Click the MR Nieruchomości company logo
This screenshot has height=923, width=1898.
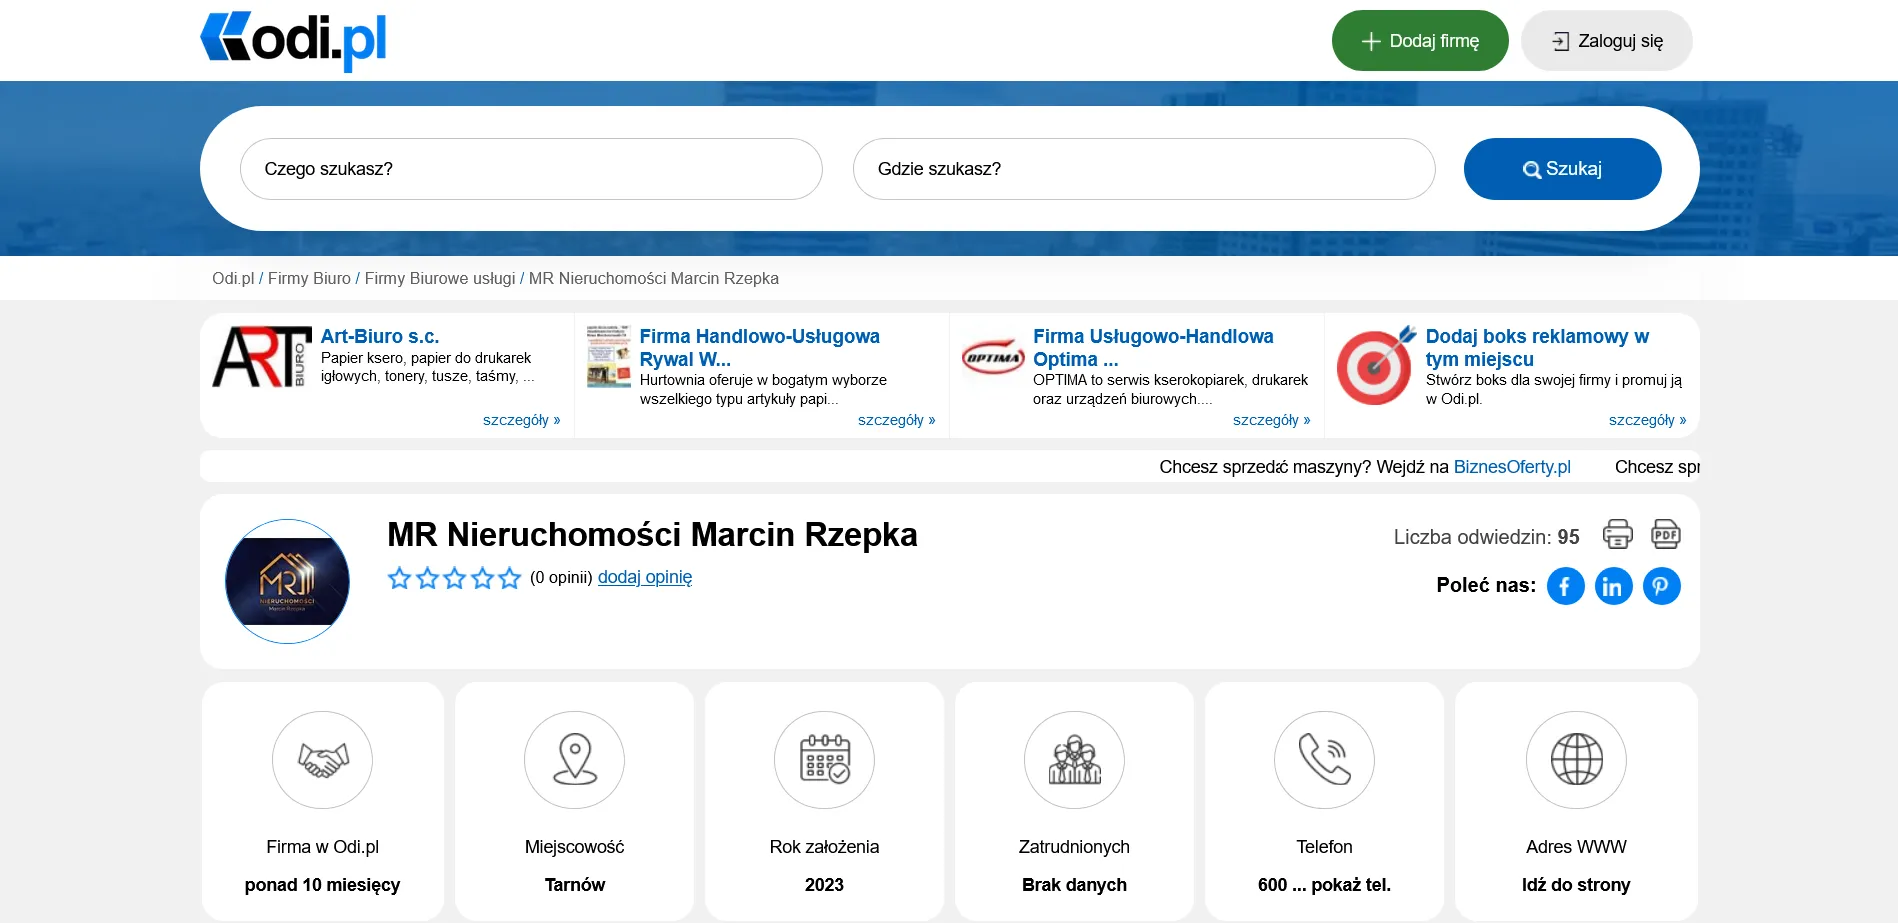287,581
